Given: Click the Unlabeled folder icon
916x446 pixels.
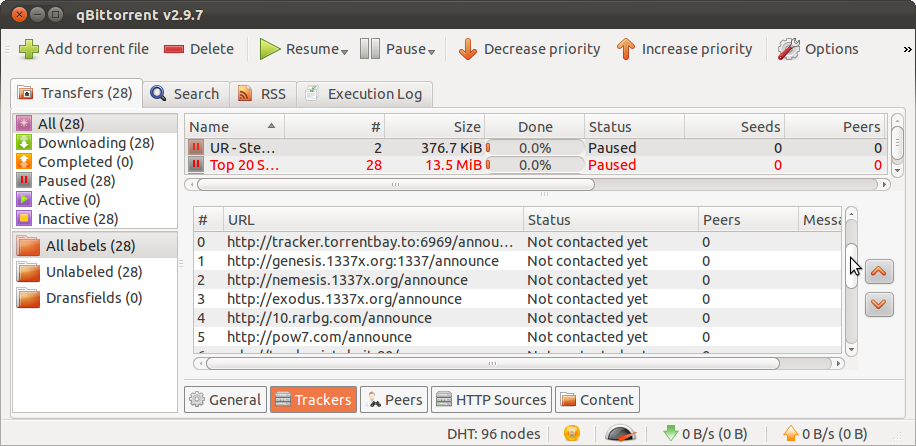Looking at the screenshot, I should coord(27,272).
